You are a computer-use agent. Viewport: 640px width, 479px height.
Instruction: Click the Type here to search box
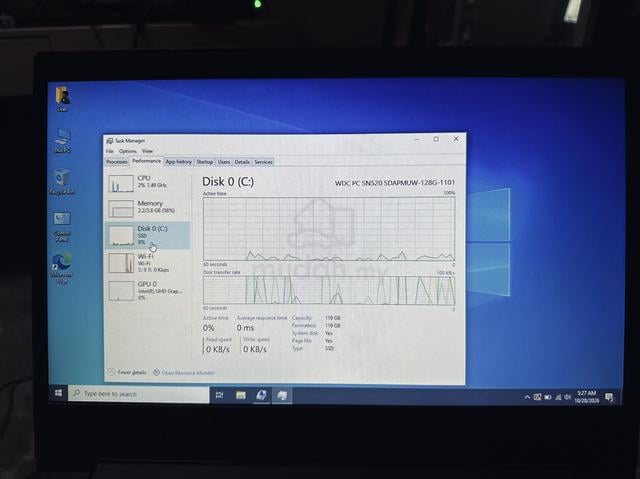[x=139, y=394]
